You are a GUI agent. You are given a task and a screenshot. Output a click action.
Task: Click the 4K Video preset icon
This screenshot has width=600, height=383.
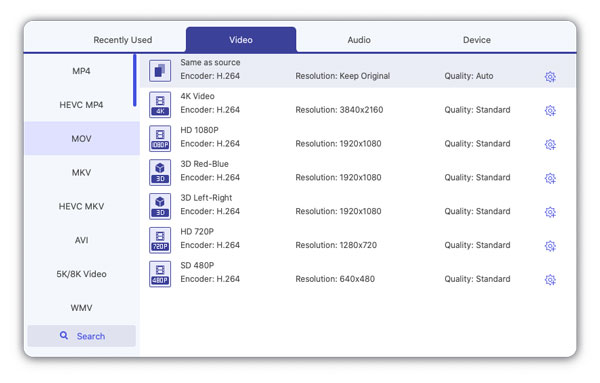pos(160,105)
